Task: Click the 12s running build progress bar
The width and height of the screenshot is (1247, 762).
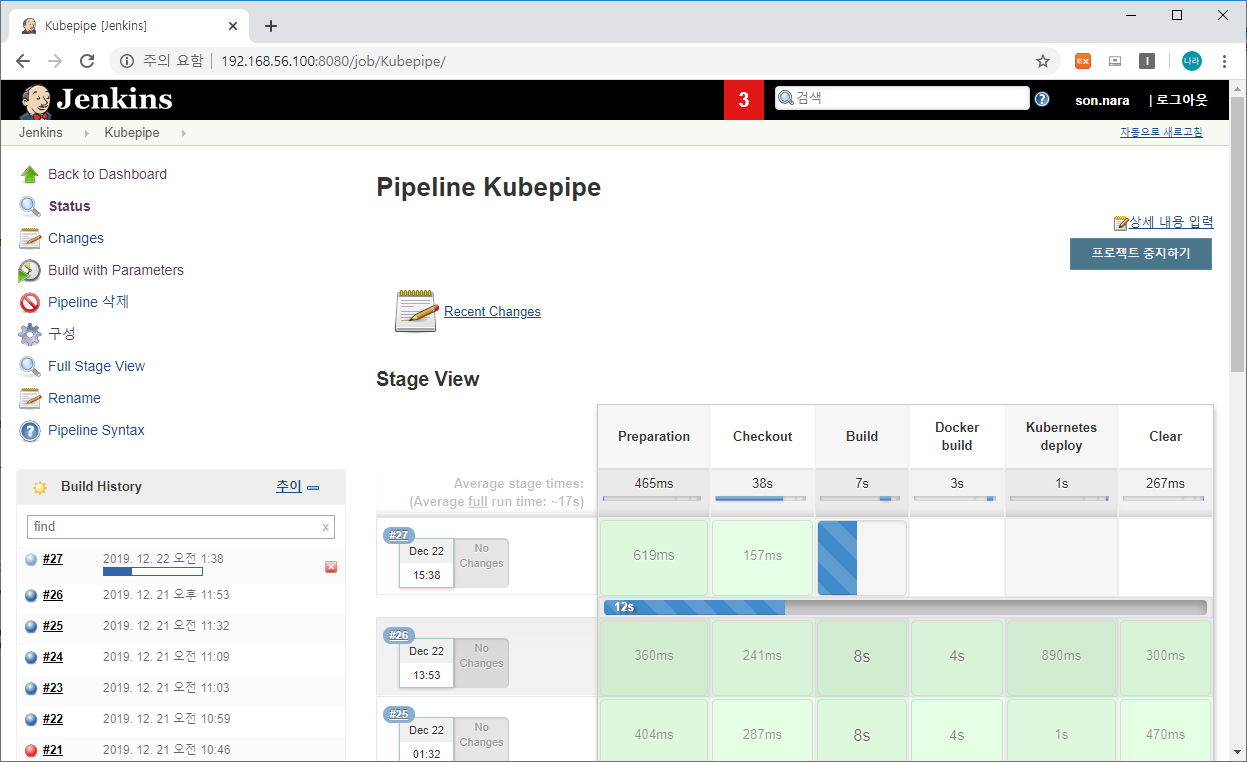Action: pos(905,607)
